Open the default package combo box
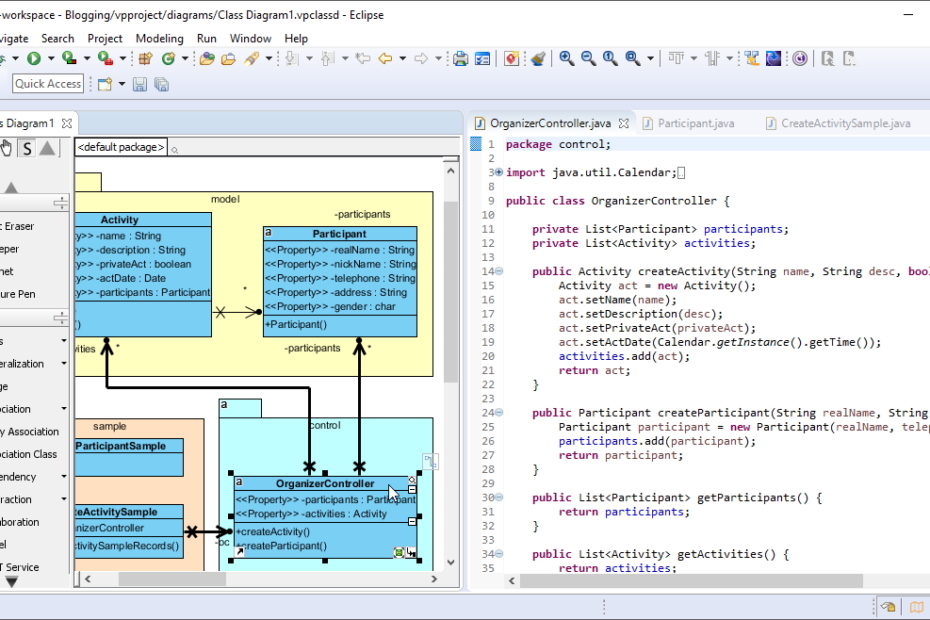 pos(118,147)
